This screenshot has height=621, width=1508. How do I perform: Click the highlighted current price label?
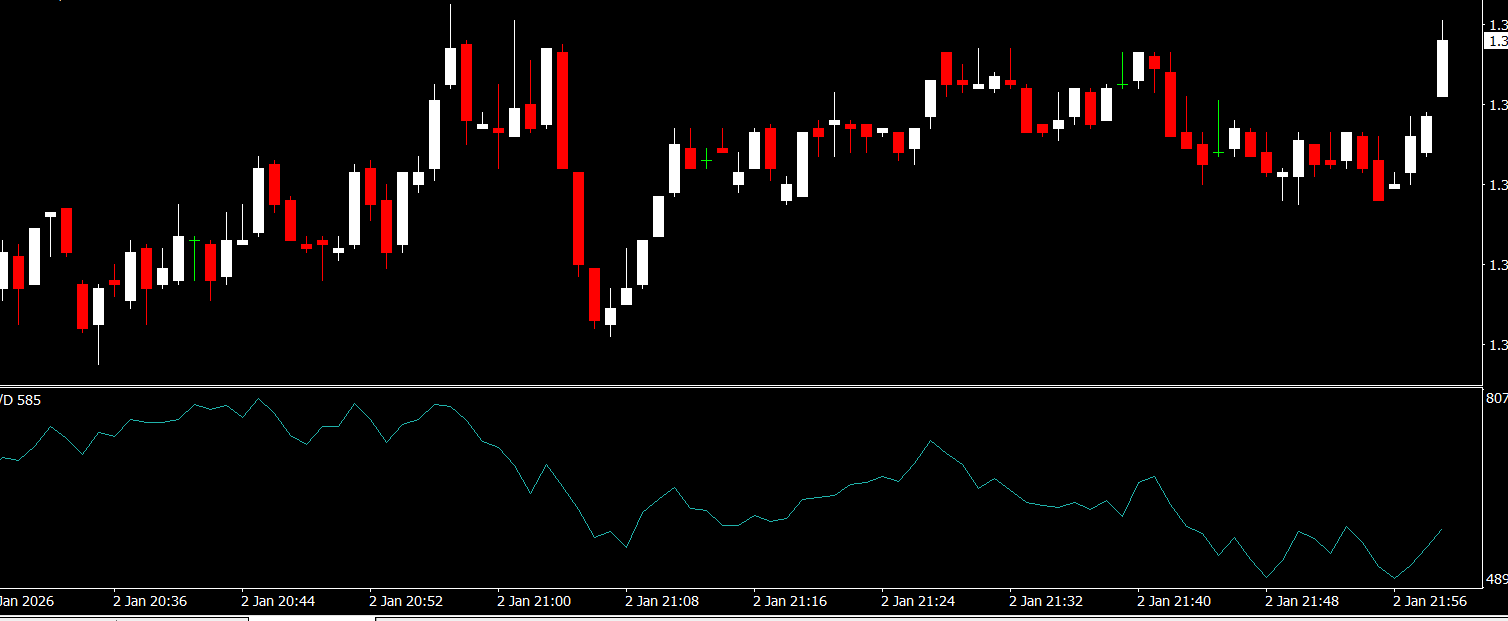(x=1497, y=41)
